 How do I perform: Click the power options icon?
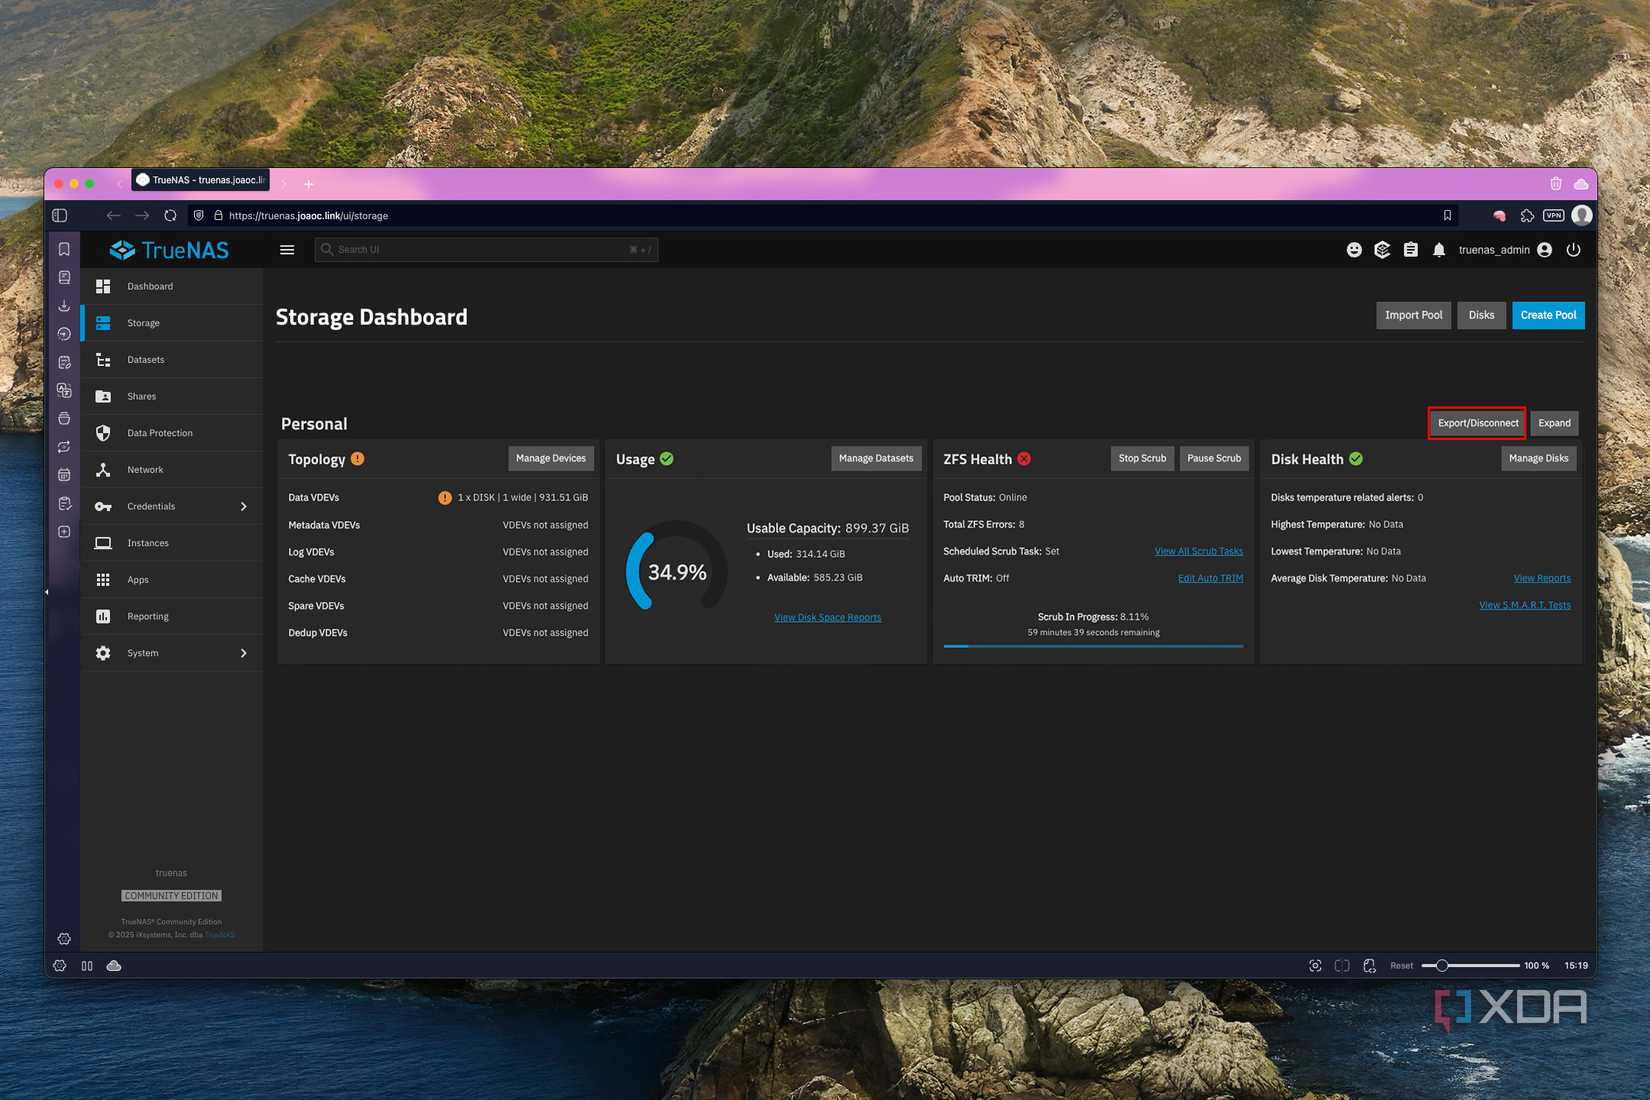[1574, 250]
